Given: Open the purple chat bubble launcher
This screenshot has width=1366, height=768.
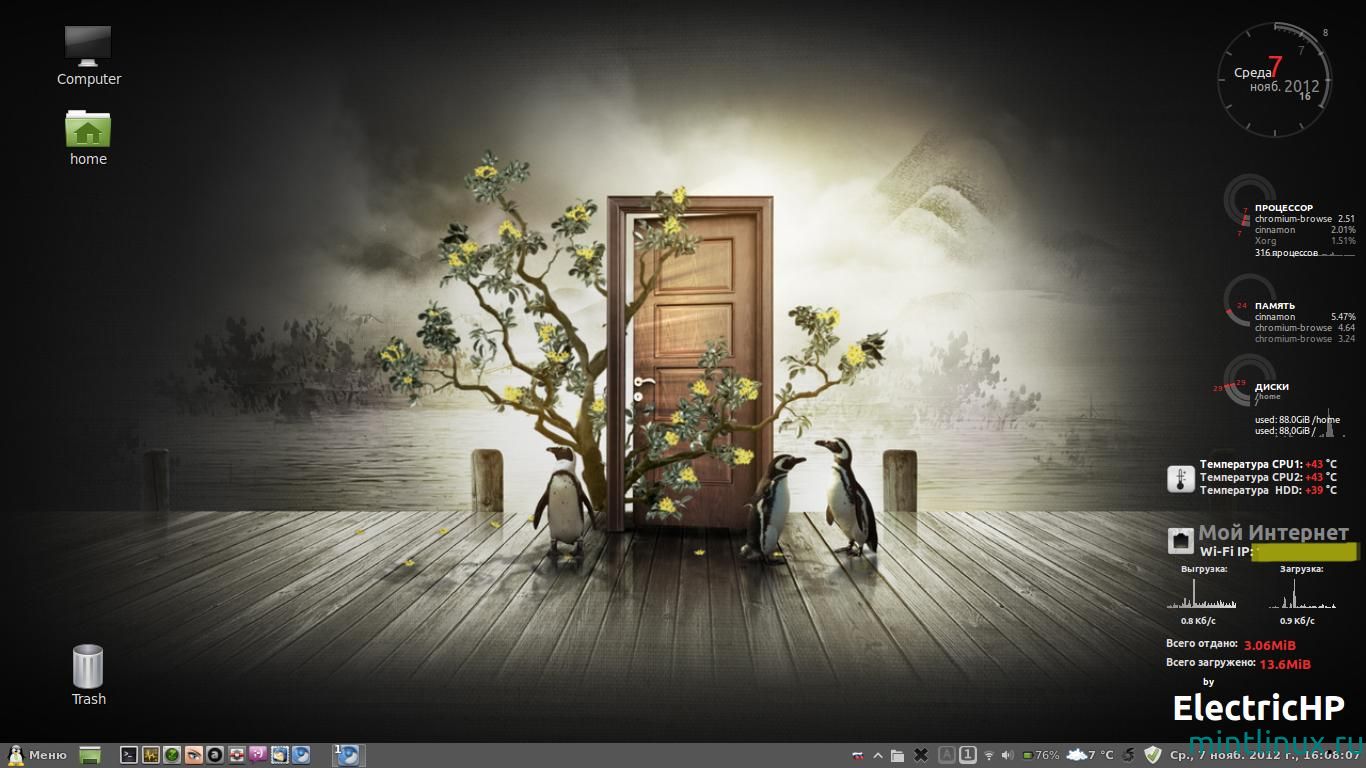Looking at the screenshot, I should pos(258,755).
